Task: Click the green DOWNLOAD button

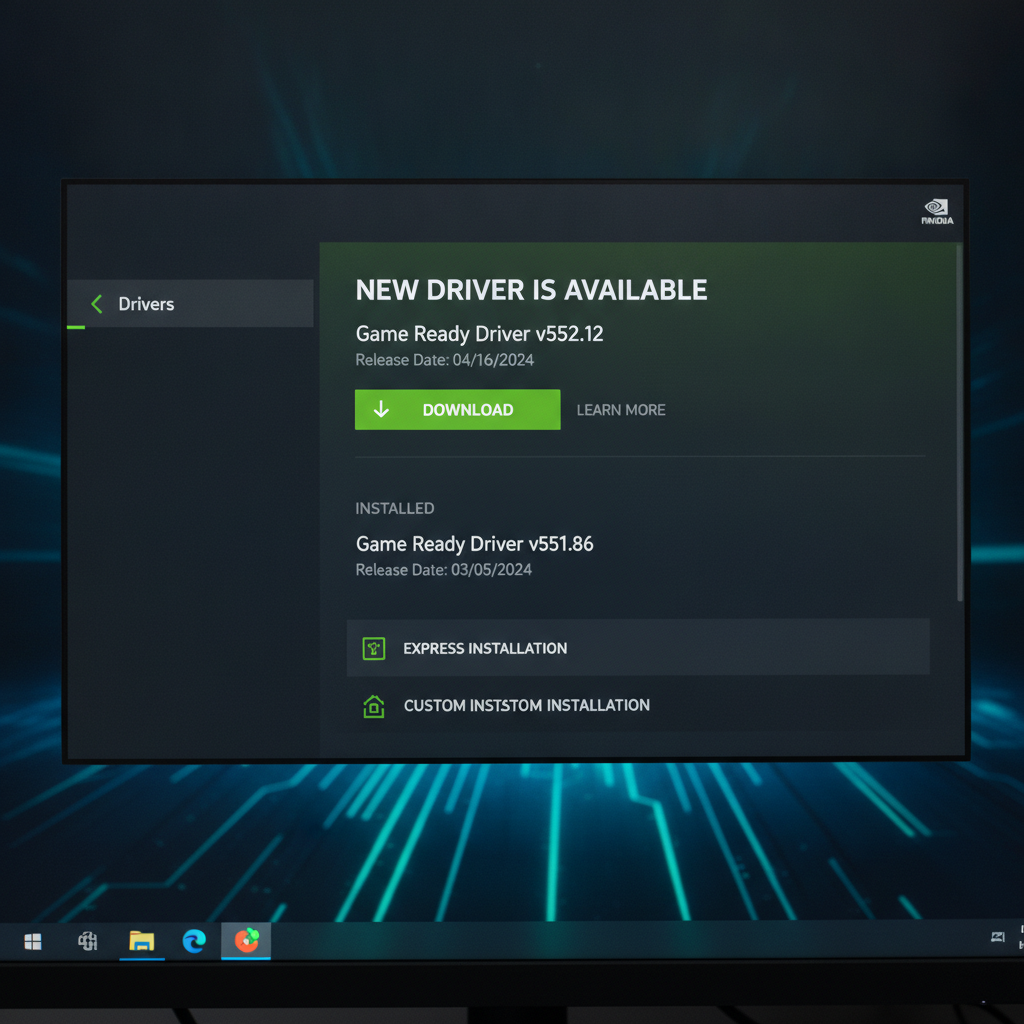Action: [x=457, y=409]
